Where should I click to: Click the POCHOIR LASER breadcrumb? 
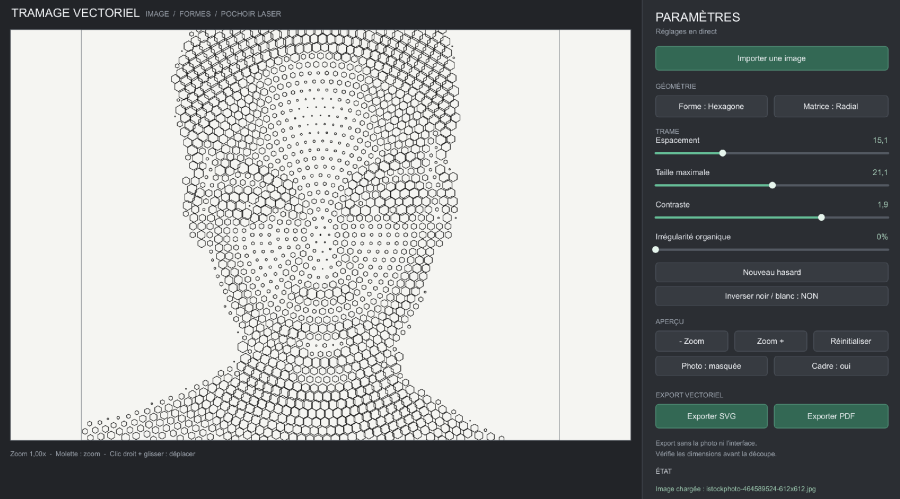251,14
